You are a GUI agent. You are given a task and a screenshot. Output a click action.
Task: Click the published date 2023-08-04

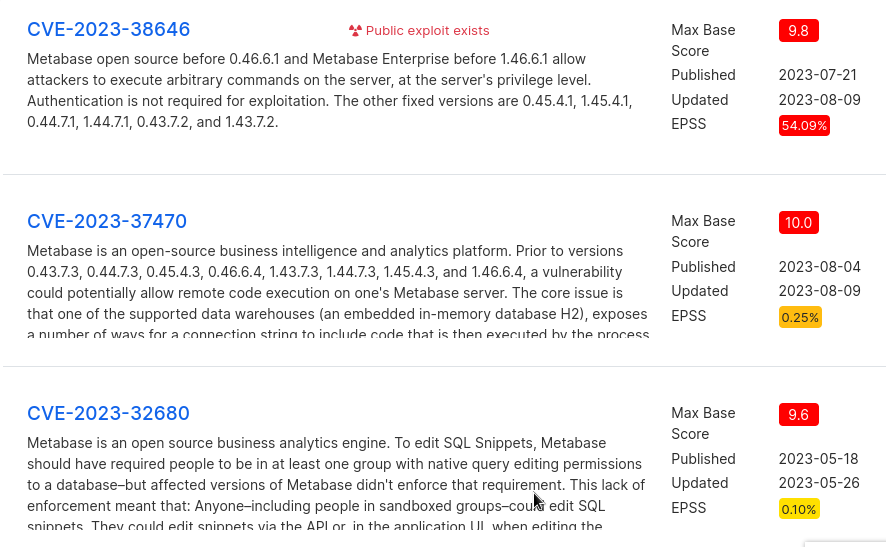[x=820, y=267]
